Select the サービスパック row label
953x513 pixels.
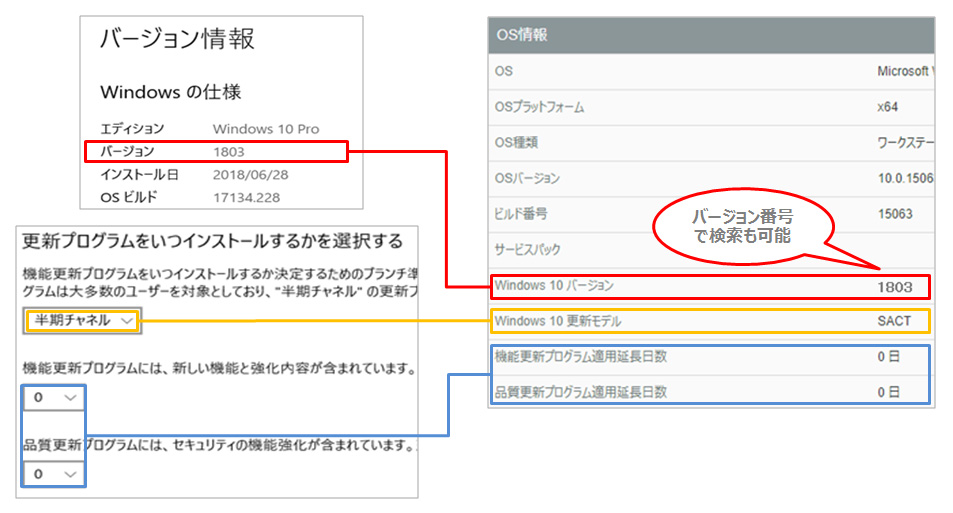coord(527,249)
